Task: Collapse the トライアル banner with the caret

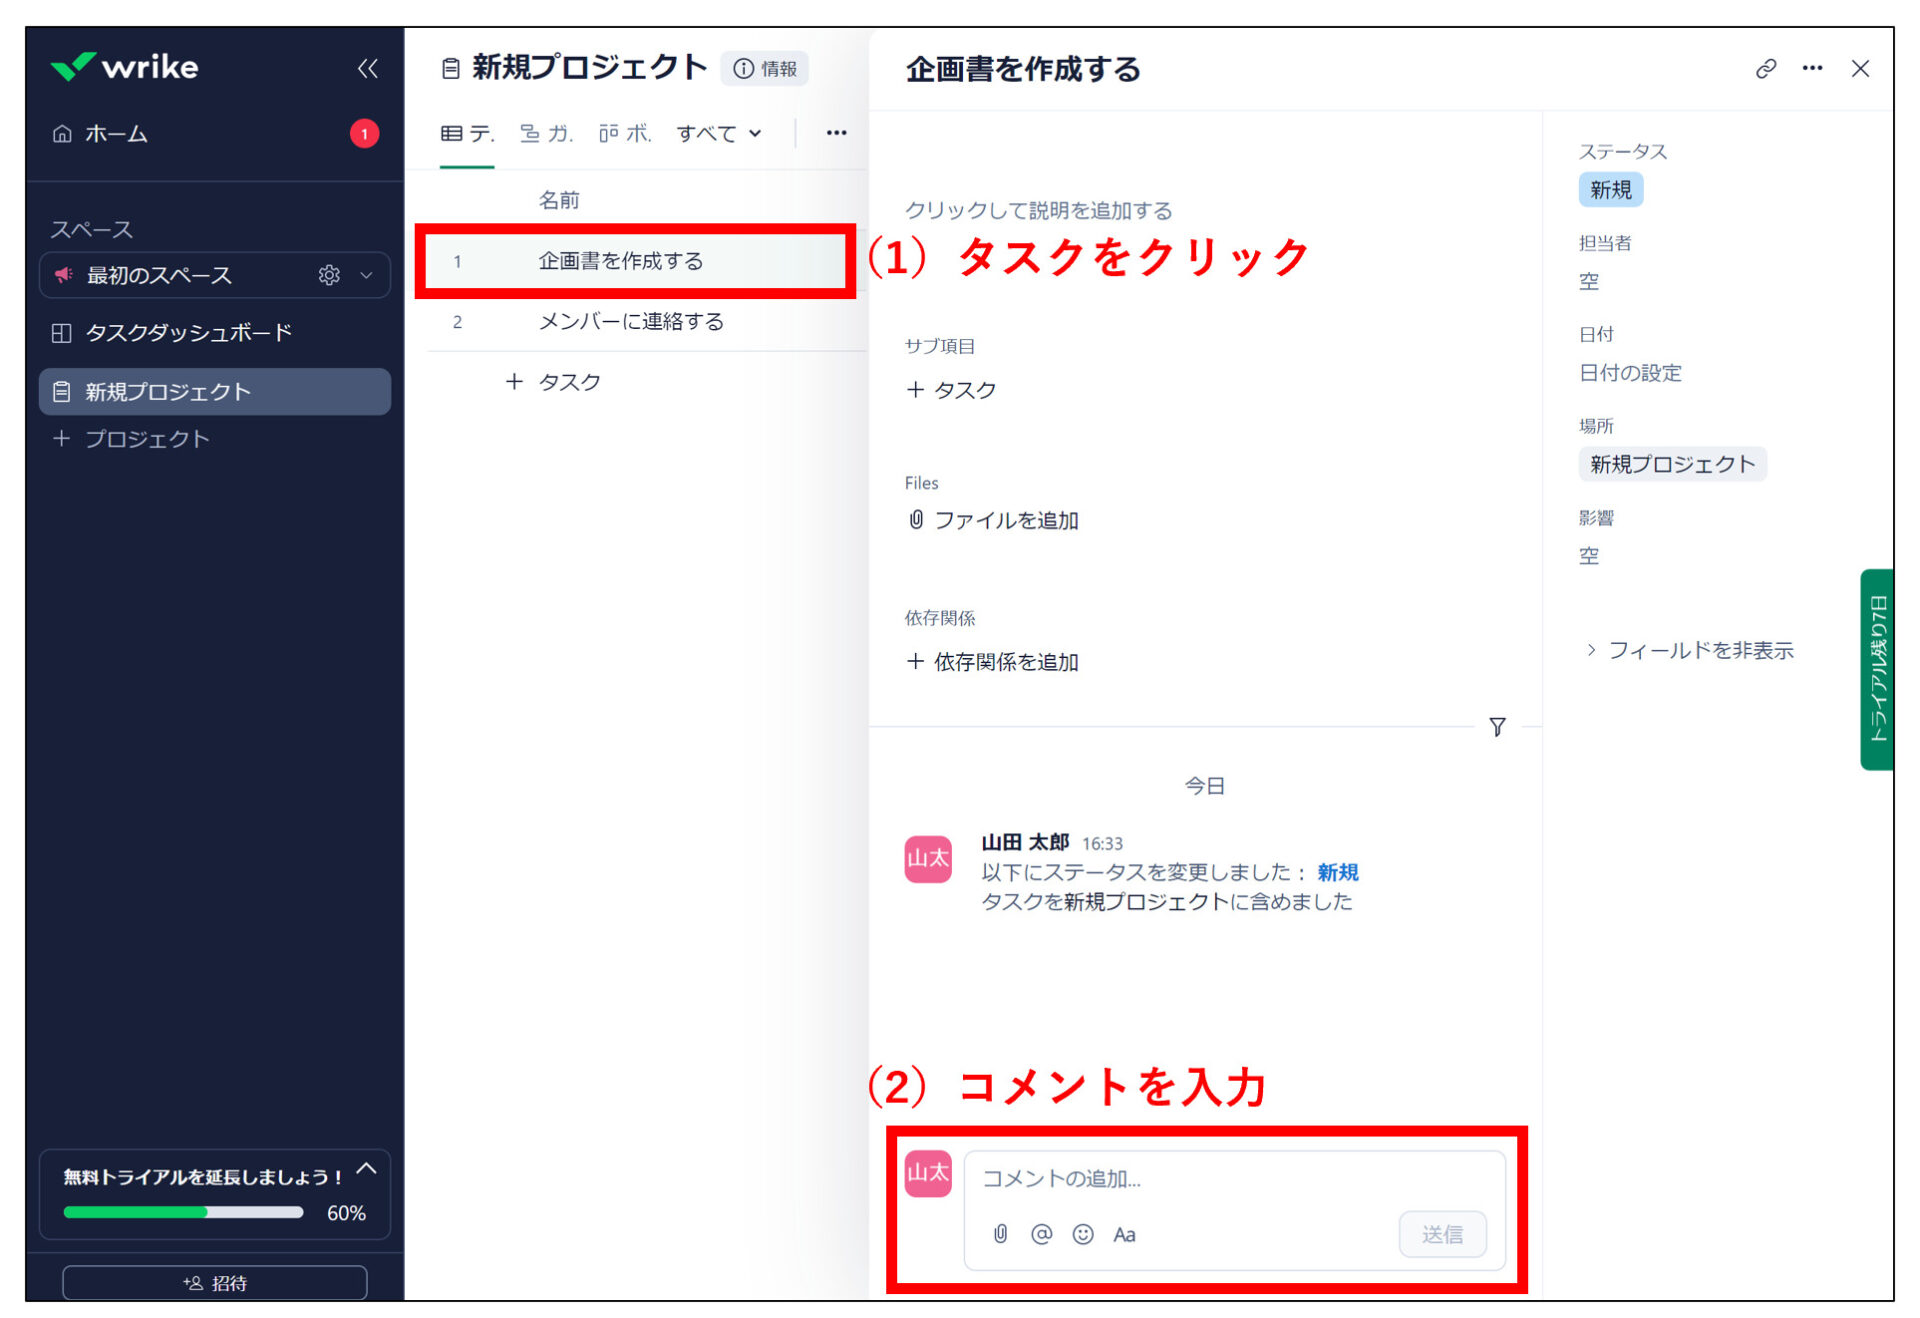Action: tap(368, 1166)
